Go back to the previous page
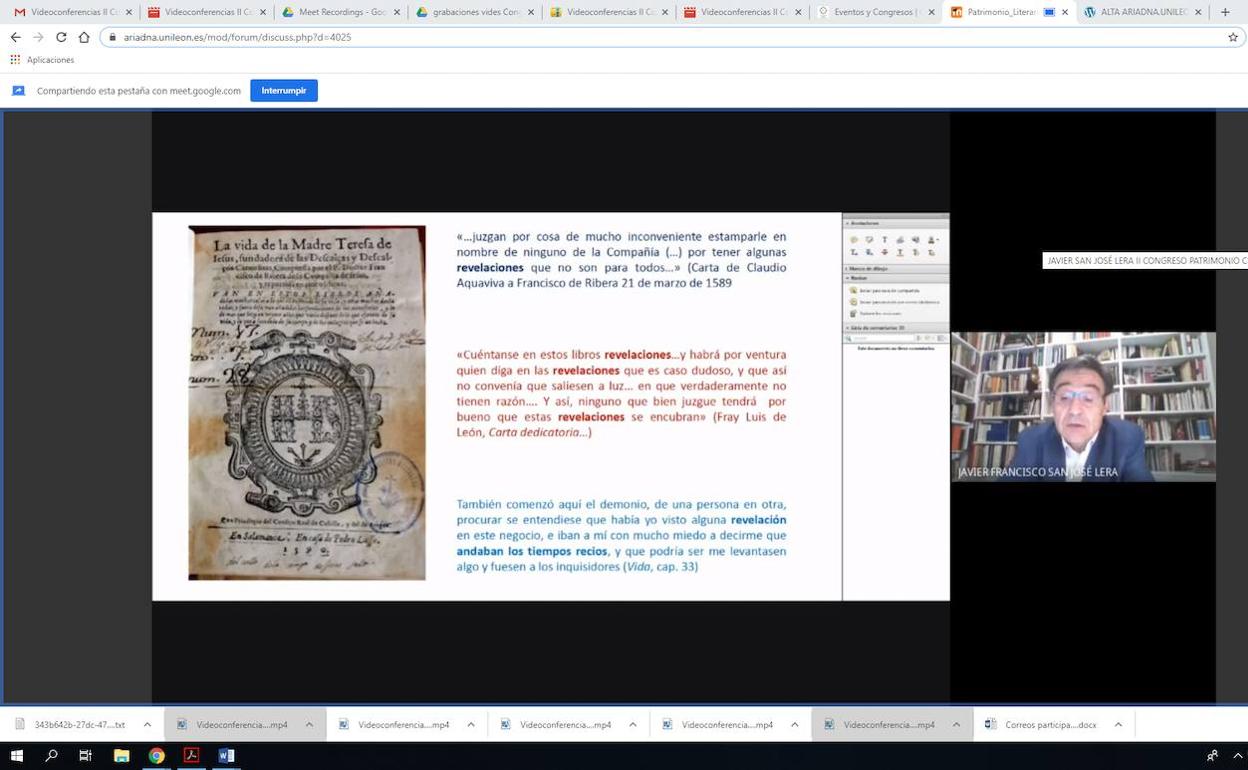1248x770 pixels. [15, 37]
